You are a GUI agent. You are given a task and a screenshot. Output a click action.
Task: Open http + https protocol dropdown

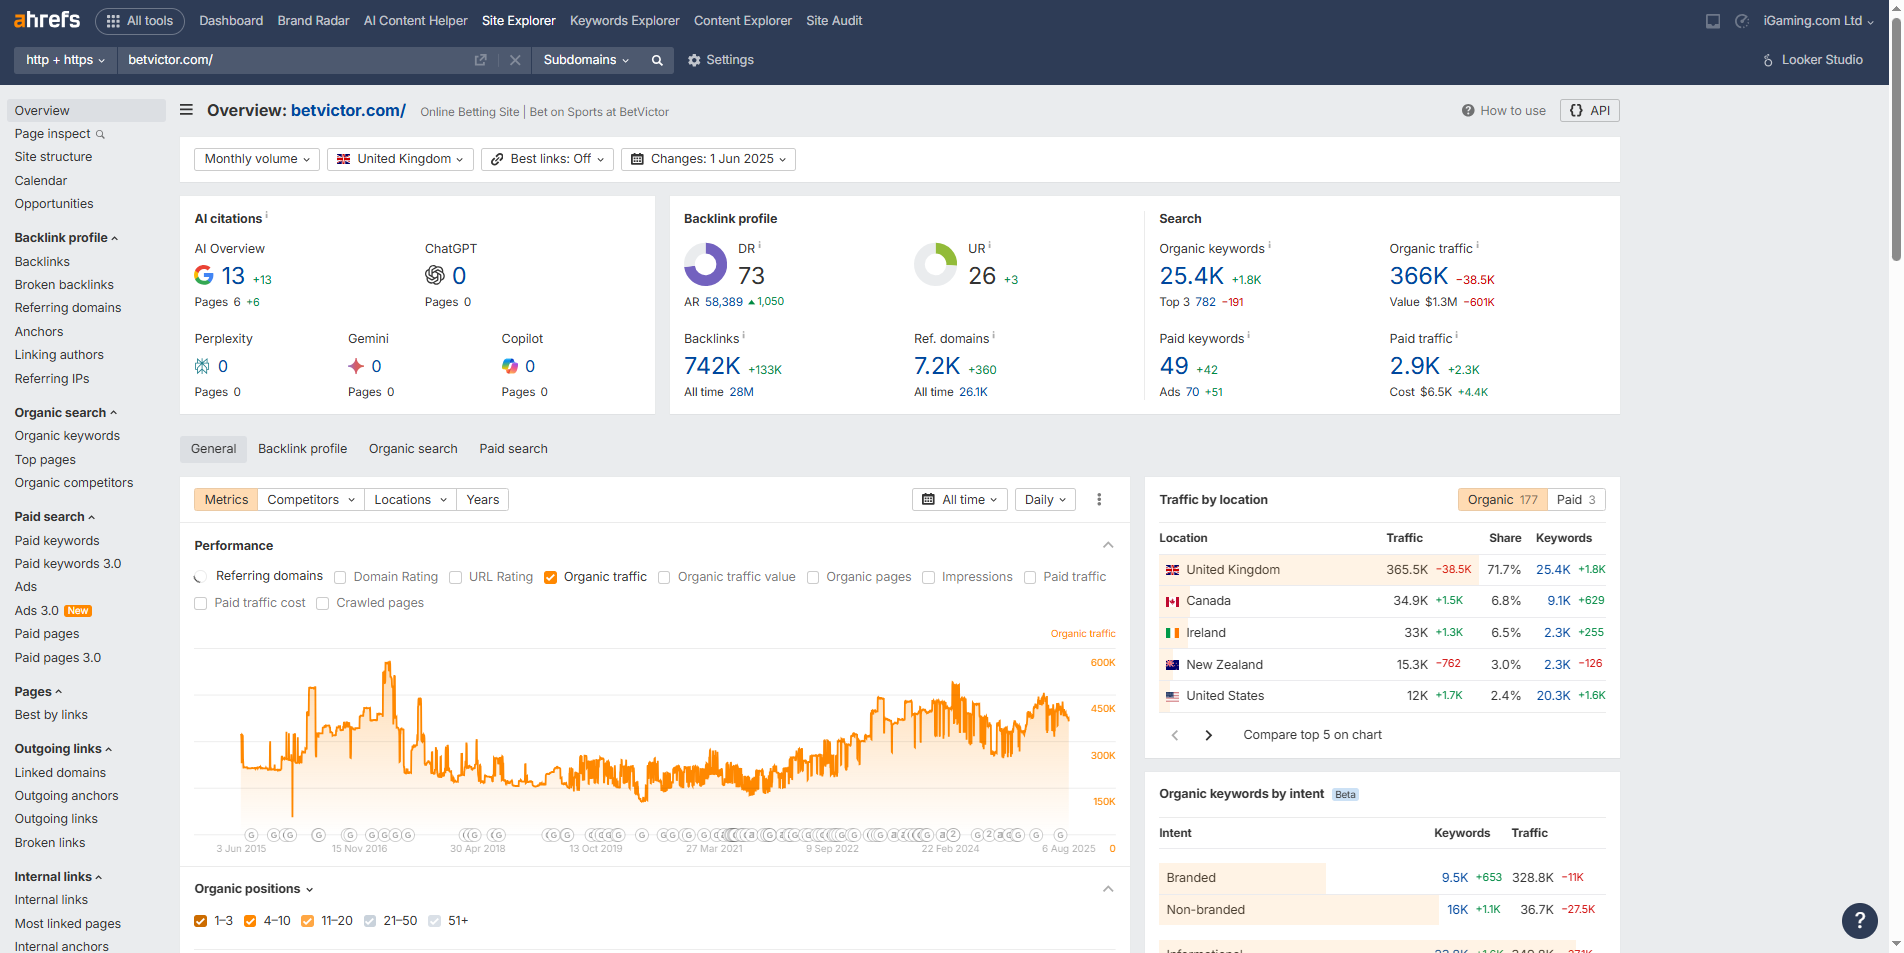pyautogui.click(x=65, y=60)
